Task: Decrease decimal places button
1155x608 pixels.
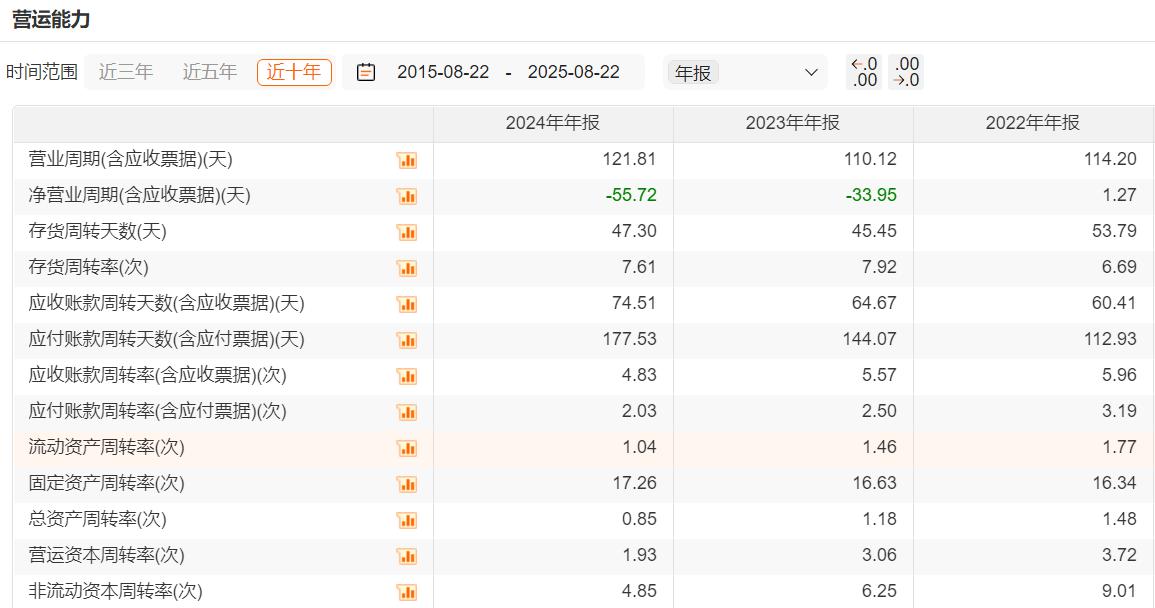Action: point(905,72)
